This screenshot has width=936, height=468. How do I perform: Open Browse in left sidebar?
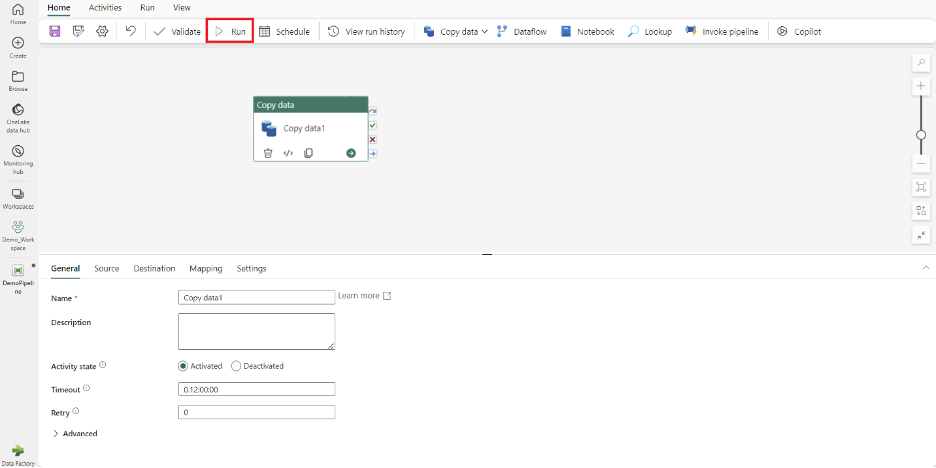point(18,81)
